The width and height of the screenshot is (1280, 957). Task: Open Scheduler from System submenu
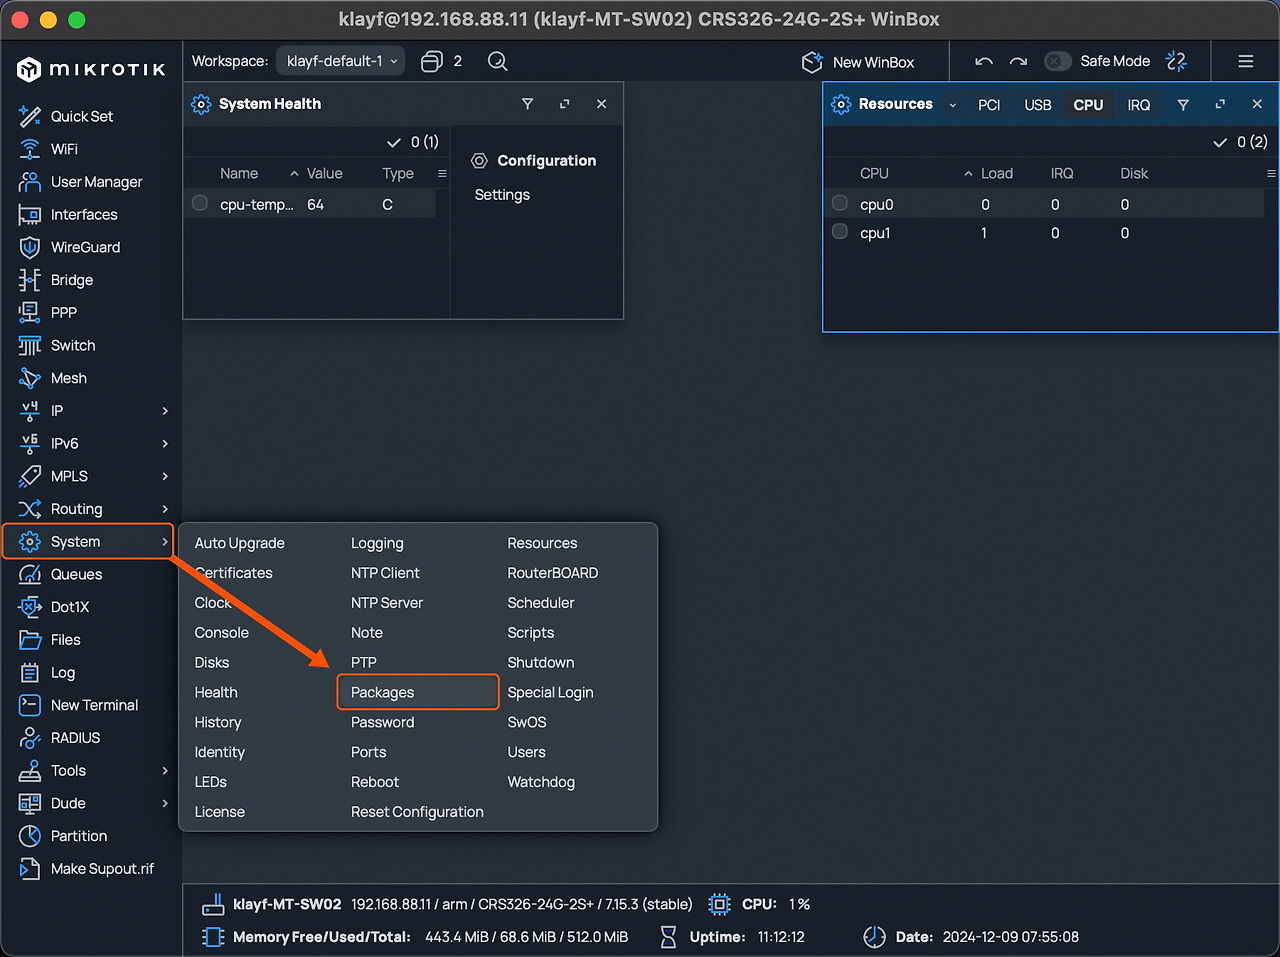[x=541, y=603]
